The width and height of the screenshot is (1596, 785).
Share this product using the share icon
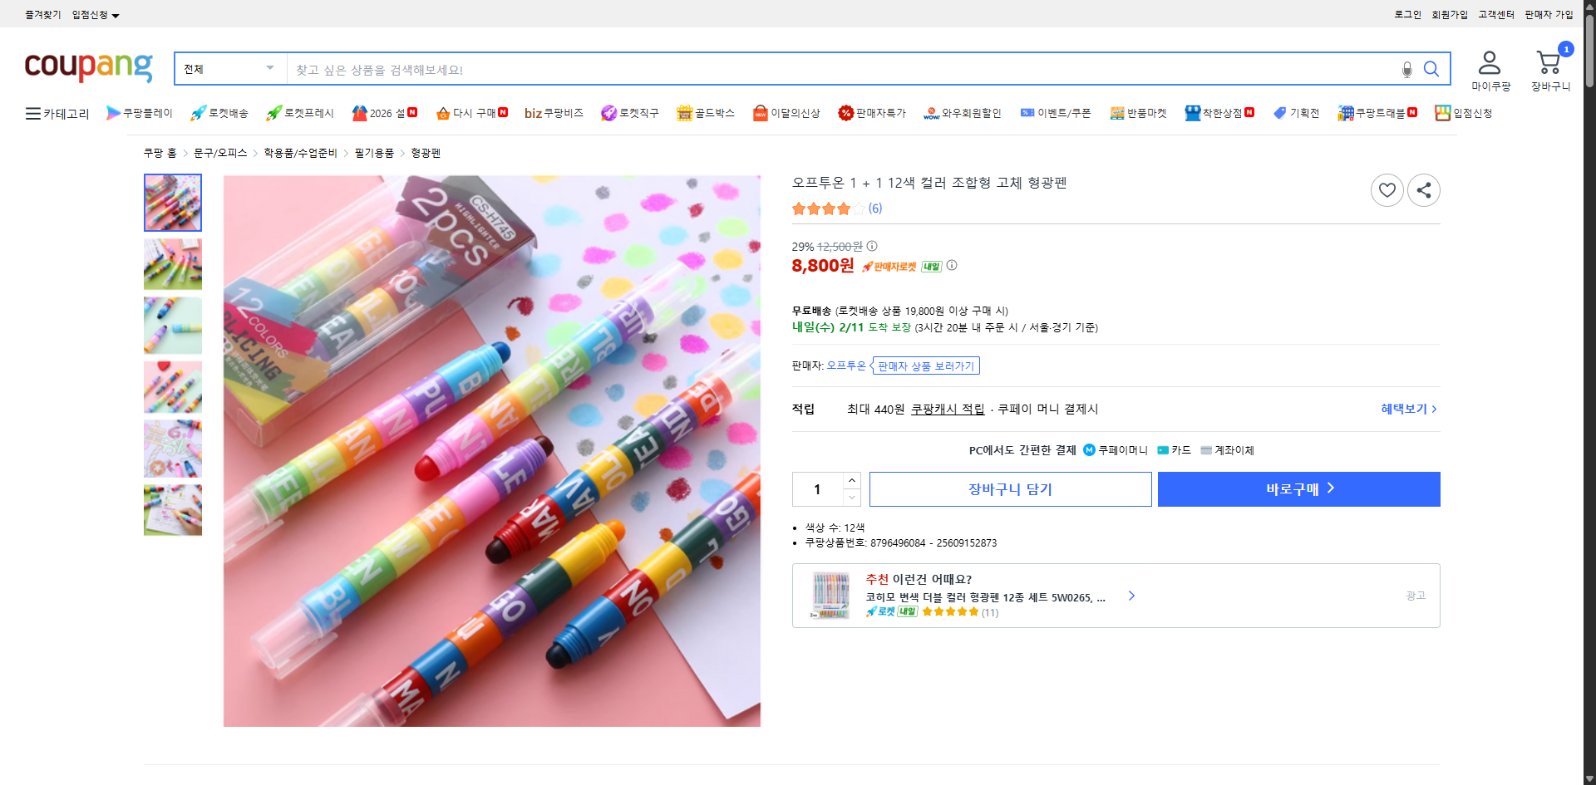(x=1423, y=190)
